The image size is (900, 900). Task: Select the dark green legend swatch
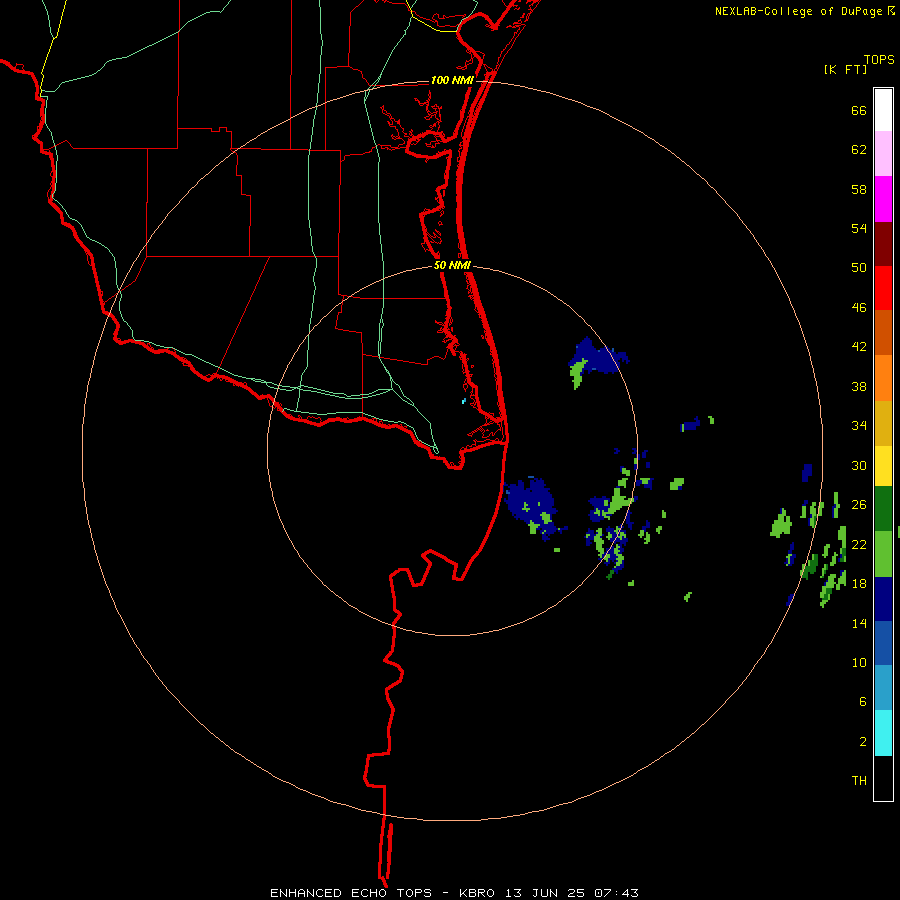pos(883,509)
